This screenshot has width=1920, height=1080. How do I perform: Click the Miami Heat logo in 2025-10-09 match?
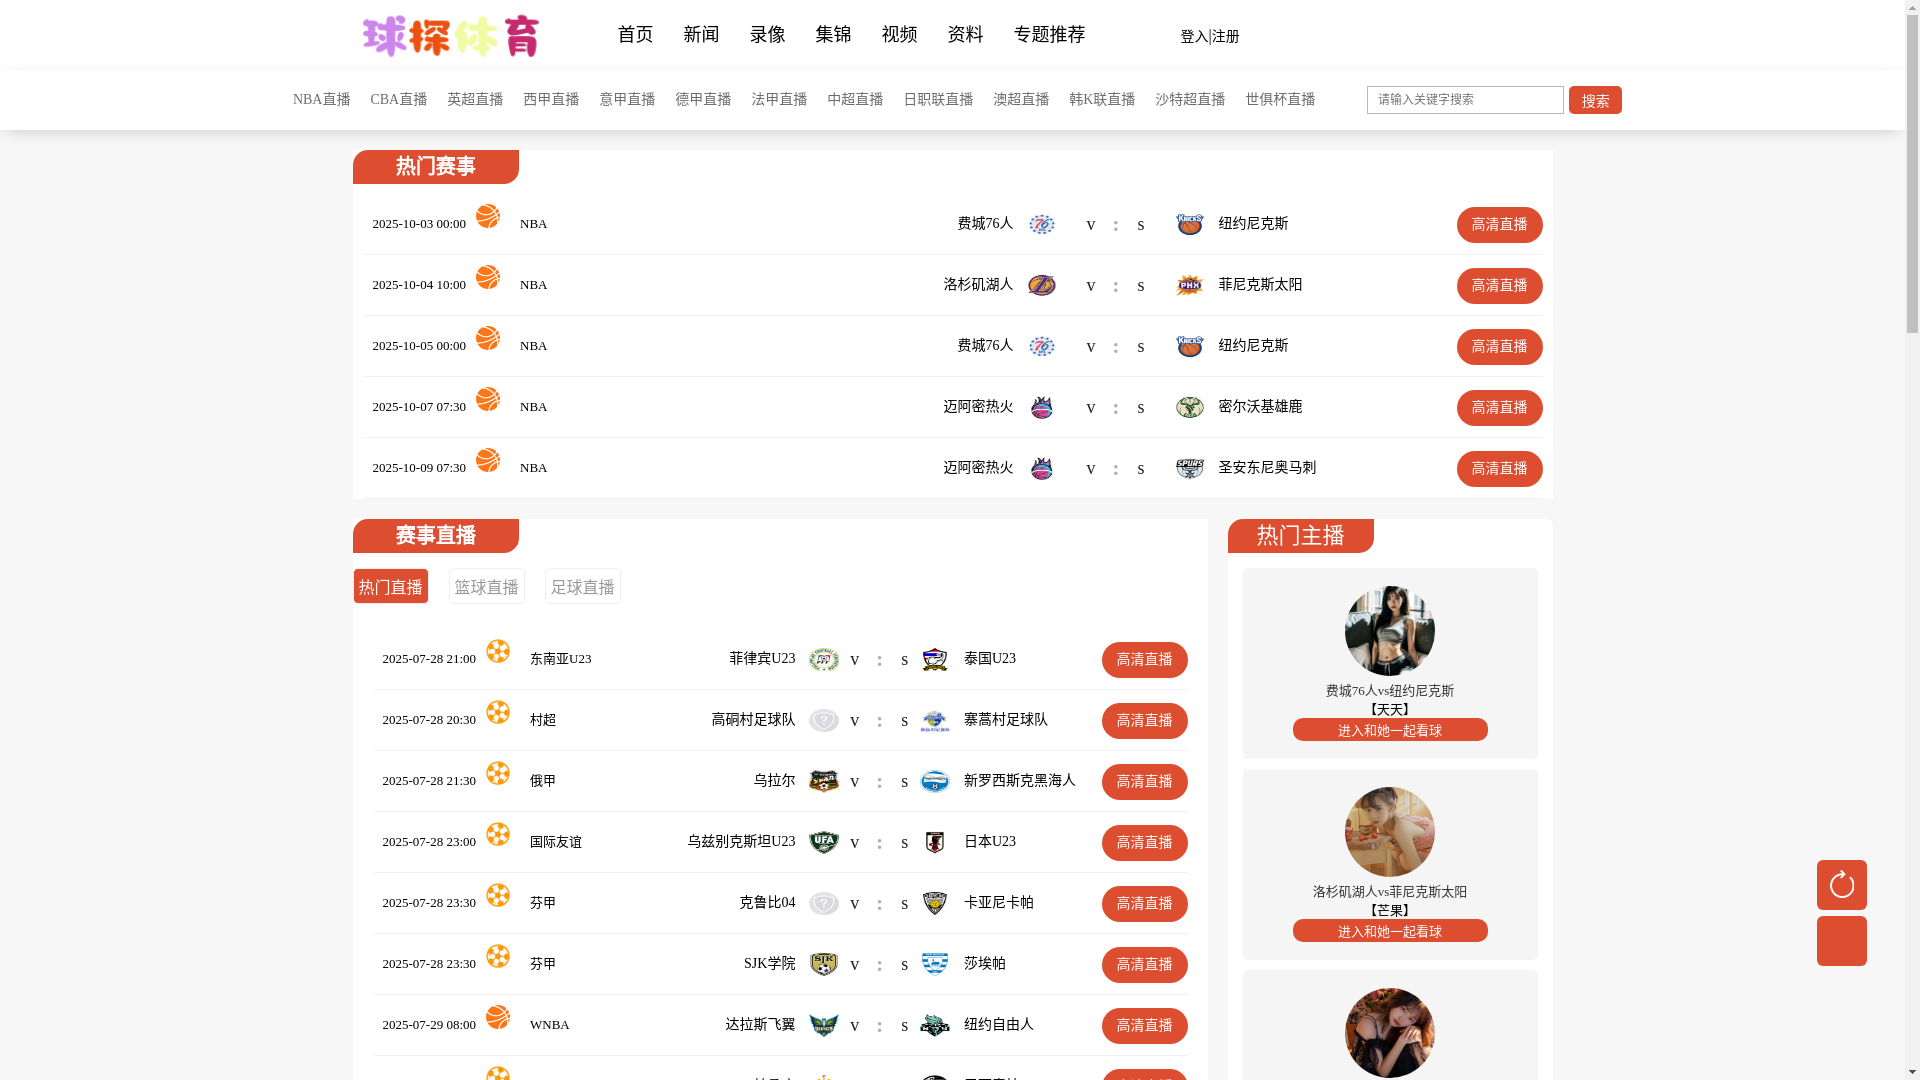click(x=1042, y=468)
